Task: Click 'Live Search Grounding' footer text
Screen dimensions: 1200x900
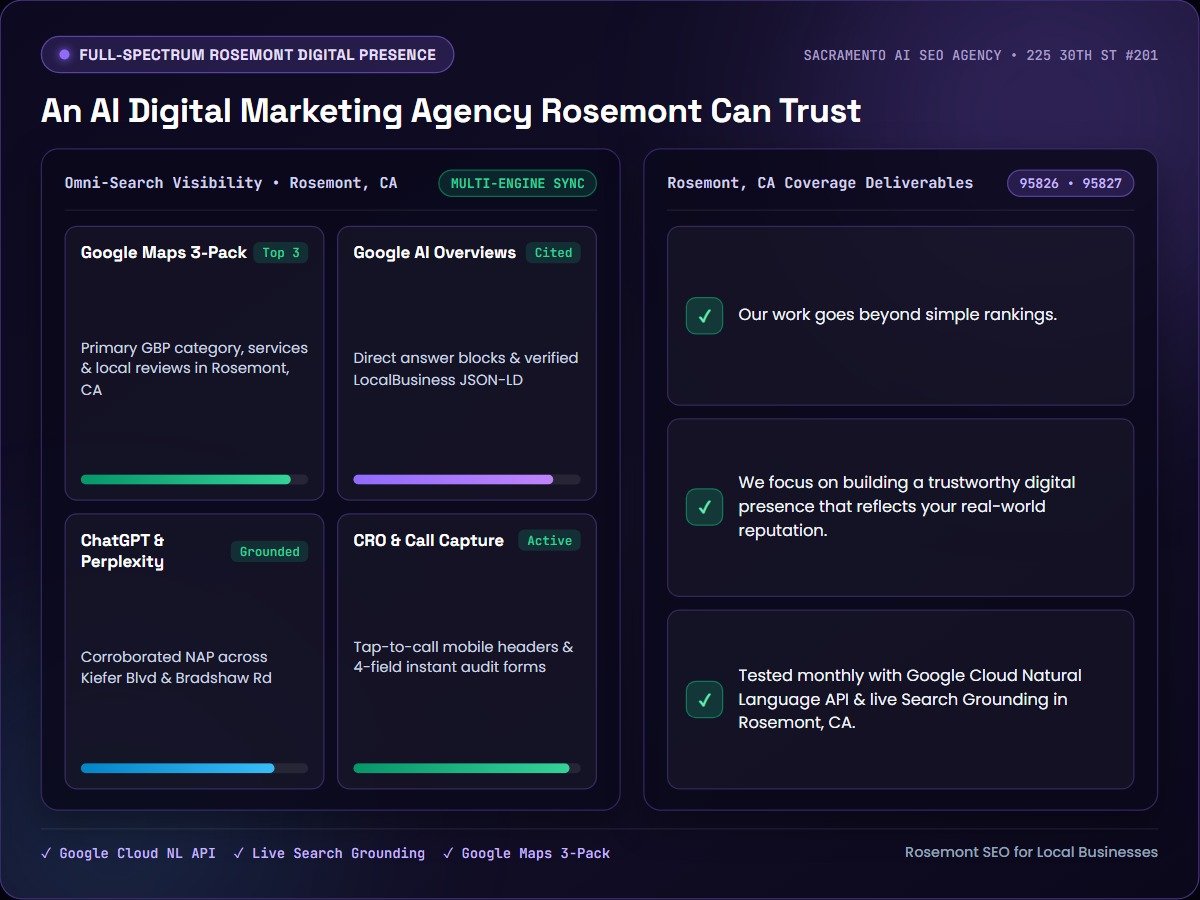Action: pos(338,853)
